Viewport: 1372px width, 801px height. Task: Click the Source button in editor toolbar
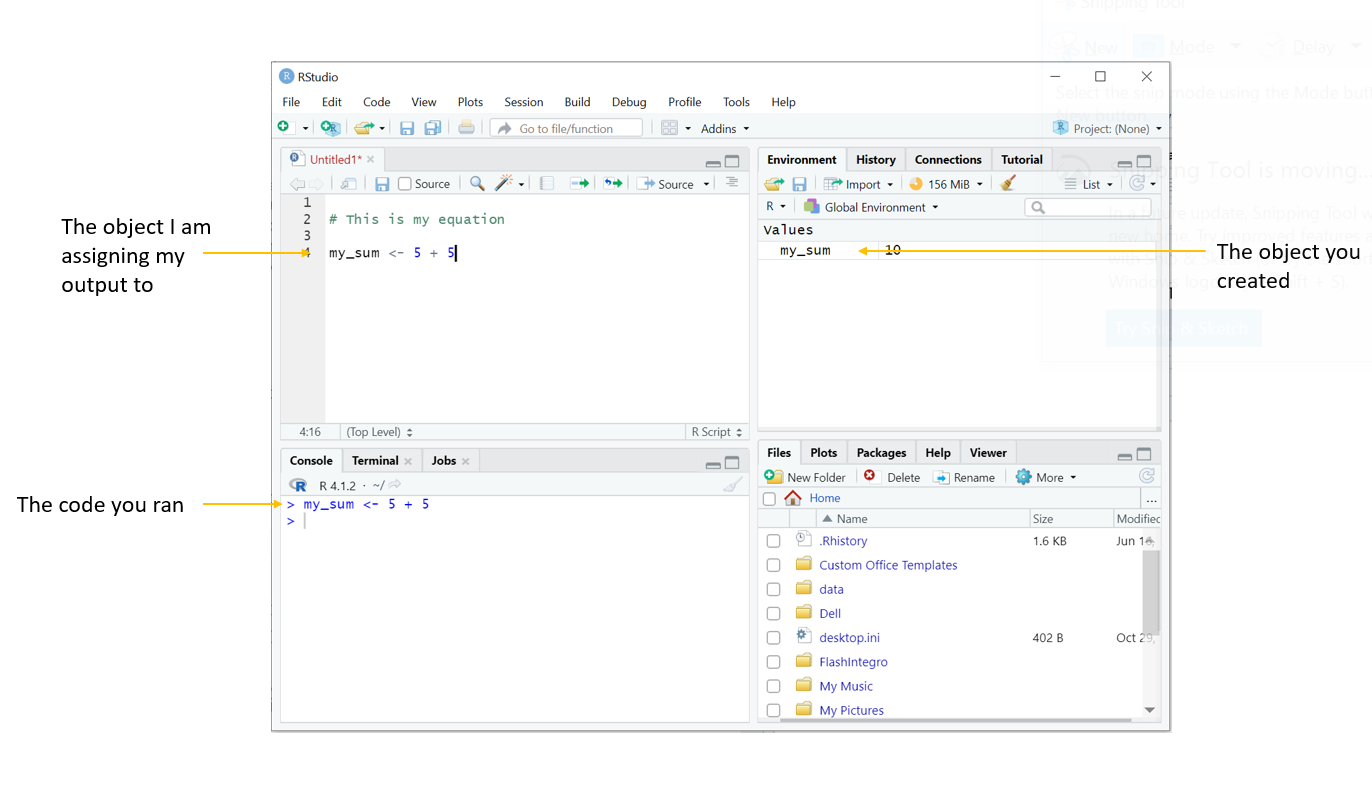[x=666, y=184]
